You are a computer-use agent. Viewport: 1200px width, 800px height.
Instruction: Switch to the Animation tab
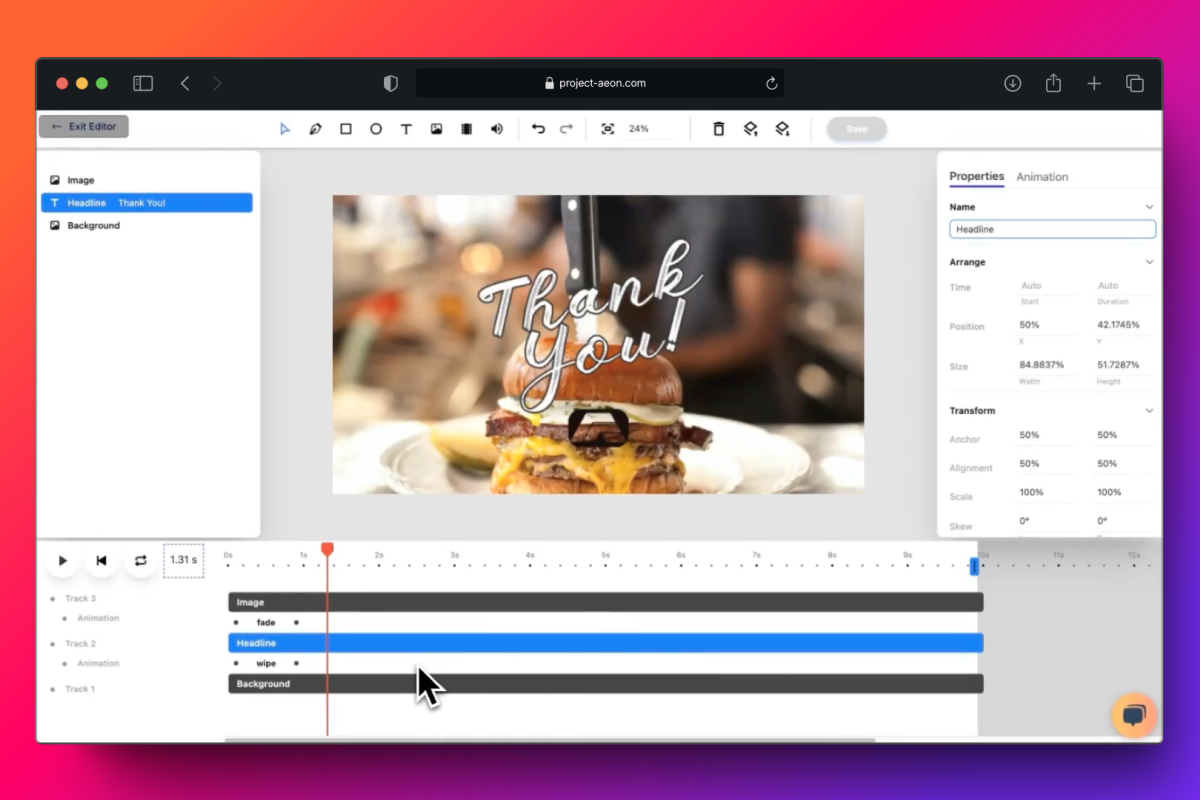pos(1042,177)
